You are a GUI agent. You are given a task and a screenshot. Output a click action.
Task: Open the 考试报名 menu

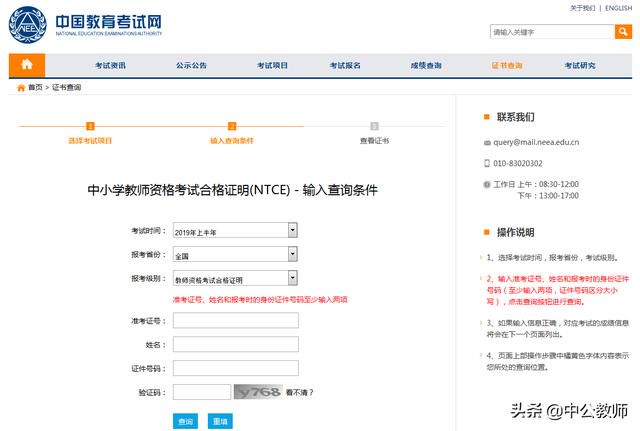tap(345, 65)
